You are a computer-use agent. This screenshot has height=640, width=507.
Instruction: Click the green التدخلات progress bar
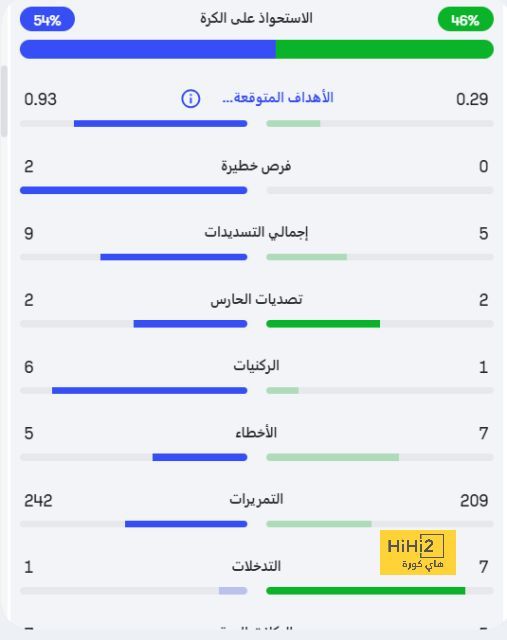pyautogui.click(x=366, y=591)
